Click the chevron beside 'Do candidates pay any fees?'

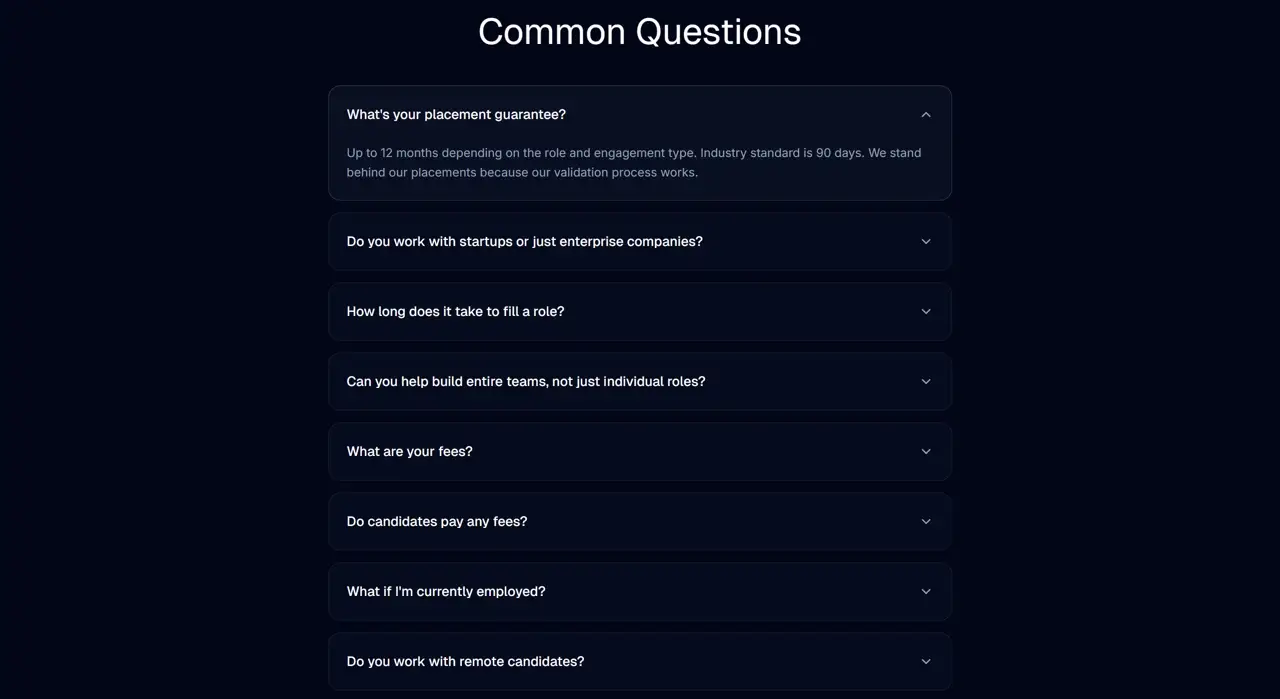tap(925, 521)
